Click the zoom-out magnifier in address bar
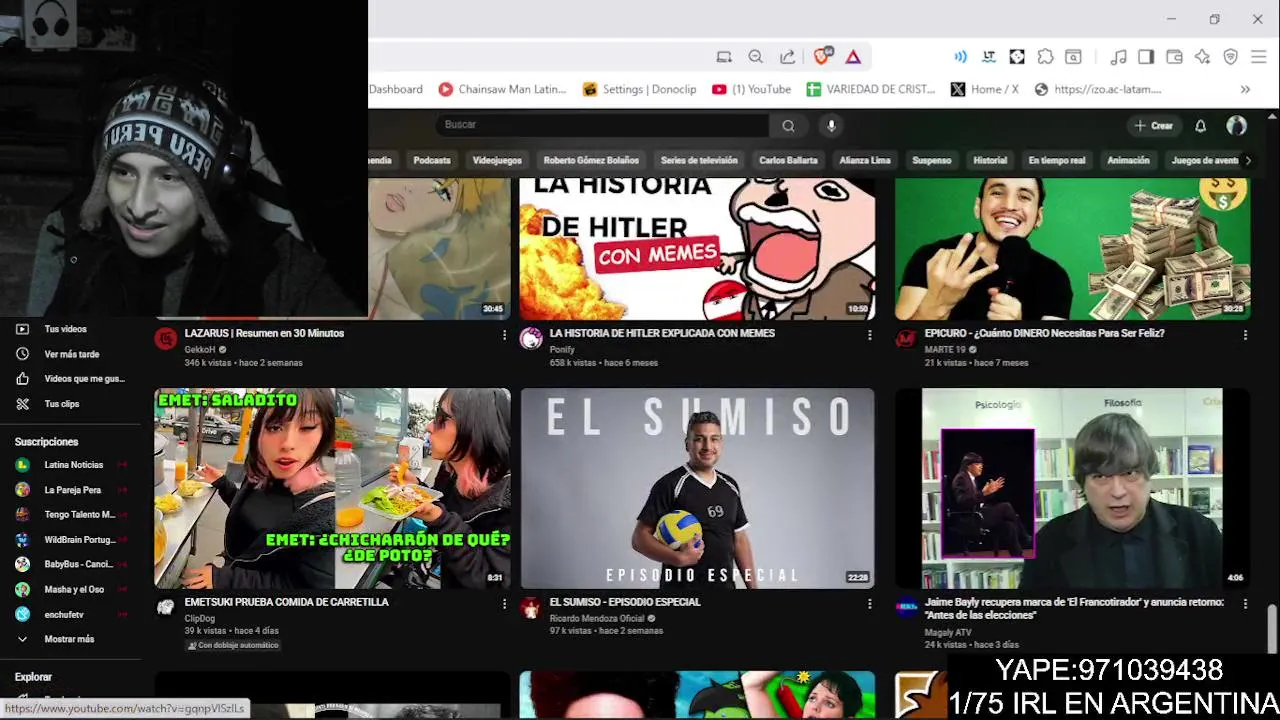Screen dimensions: 1280x720 (x=756, y=57)
